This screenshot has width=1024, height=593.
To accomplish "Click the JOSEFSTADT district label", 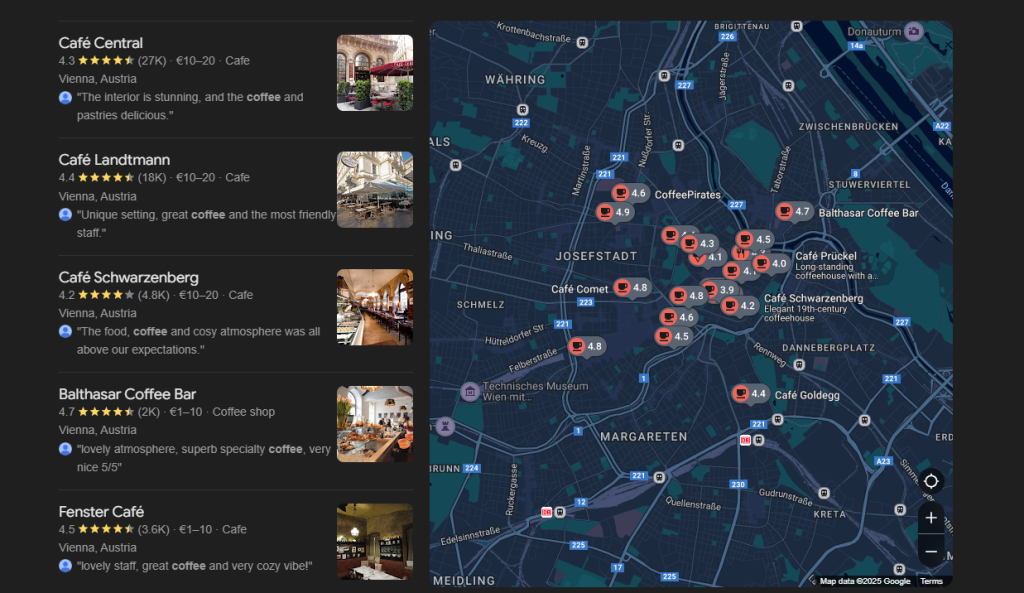I will (596, 256).
